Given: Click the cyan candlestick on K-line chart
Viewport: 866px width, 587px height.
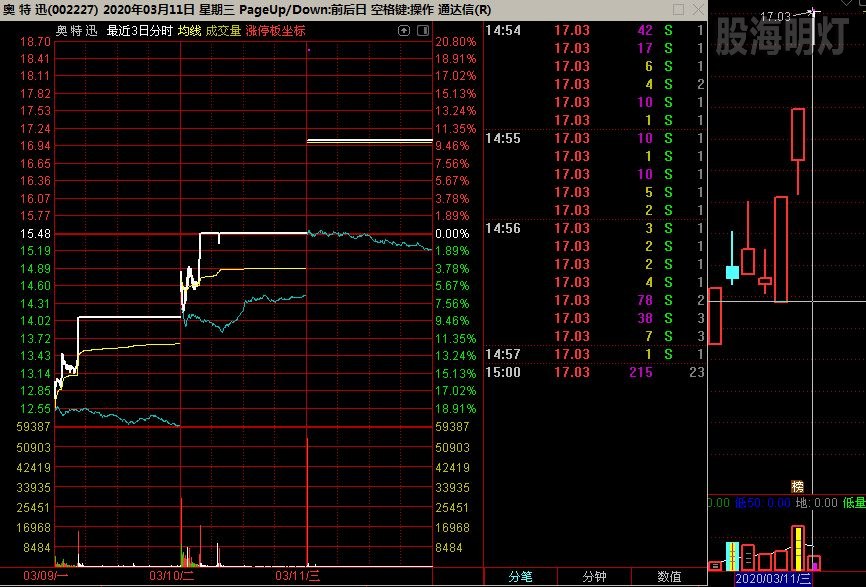Looking at the screenshot, I should click(732, 272).
